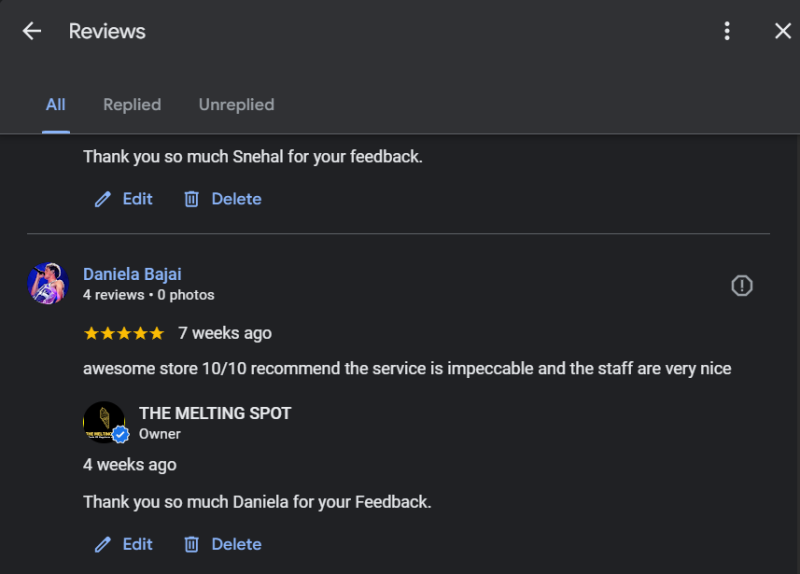The height and width of the screenshot is (574, 800).
Task: Open the three-dot more options menu
Action: [727, 31]
